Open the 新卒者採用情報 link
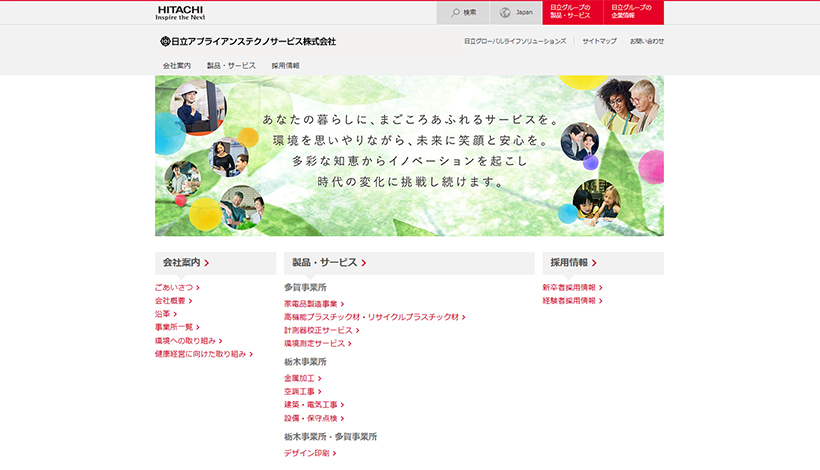The width and height of the screenshot is (820, 470). (x=573, y=288)
